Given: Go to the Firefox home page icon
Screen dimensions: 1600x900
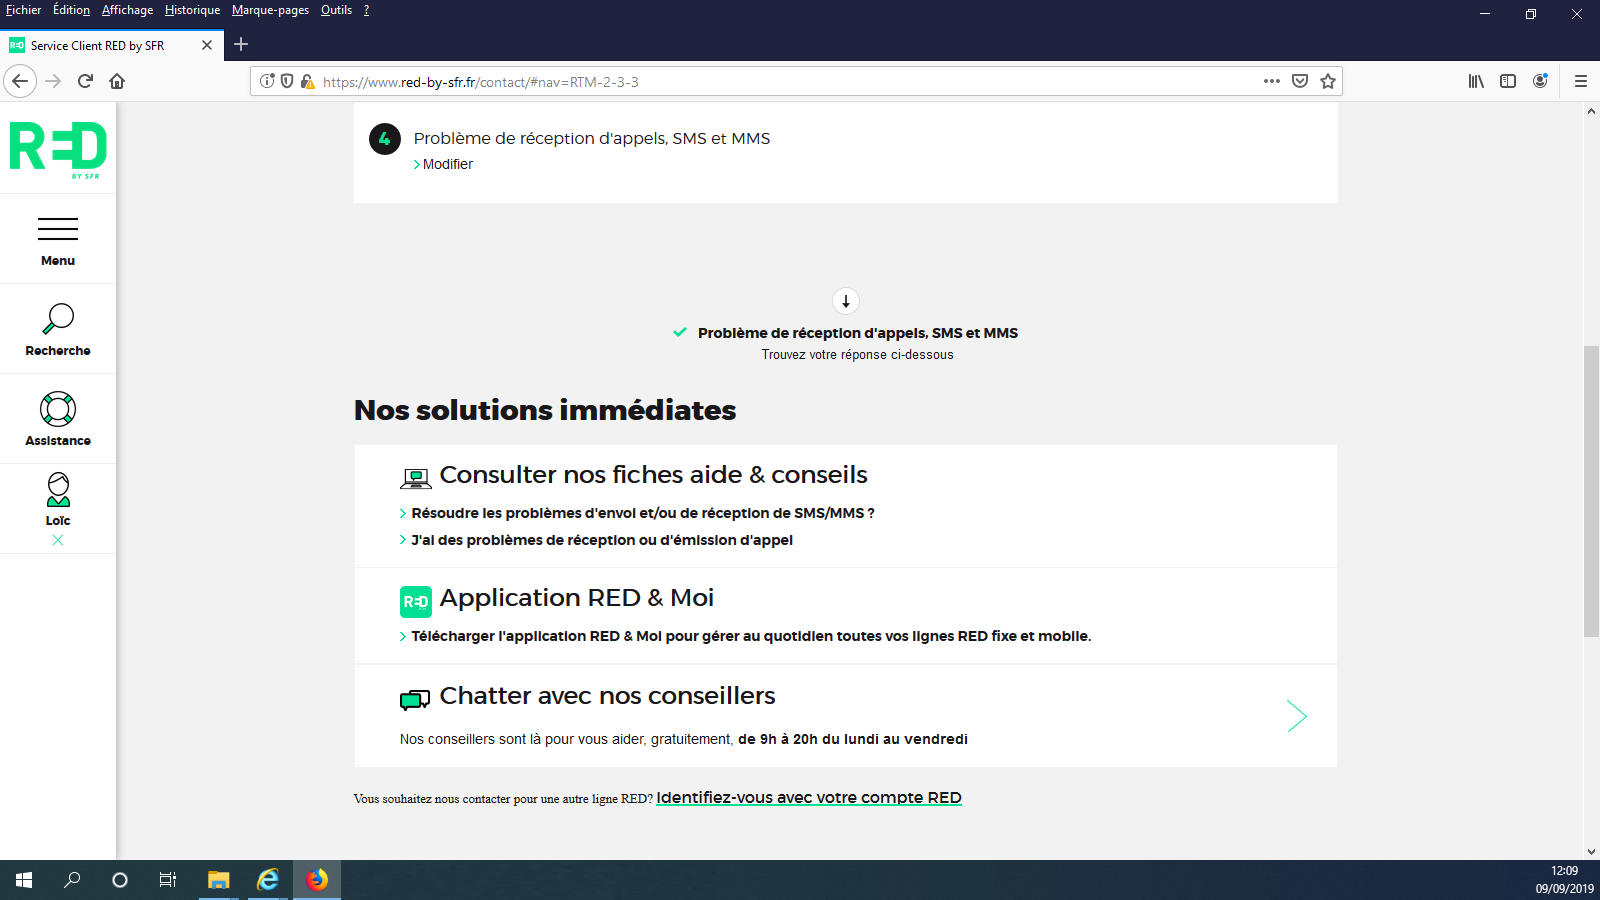Looking at the screenshot, I should click(117, 81).
